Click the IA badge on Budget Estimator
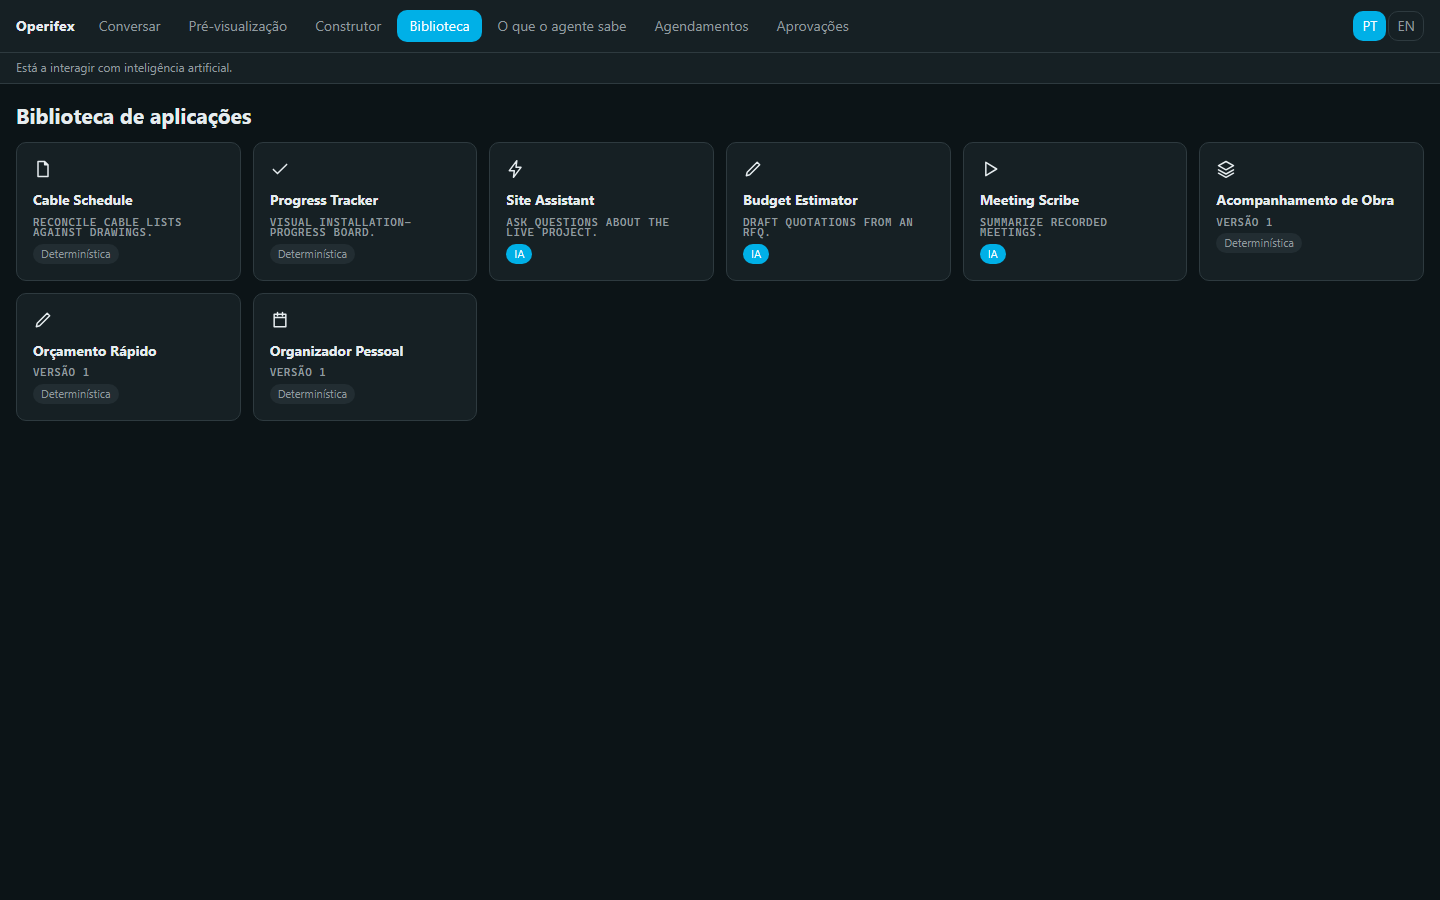This screenshot has width=1440, height=900. click(x=756, y=254)
